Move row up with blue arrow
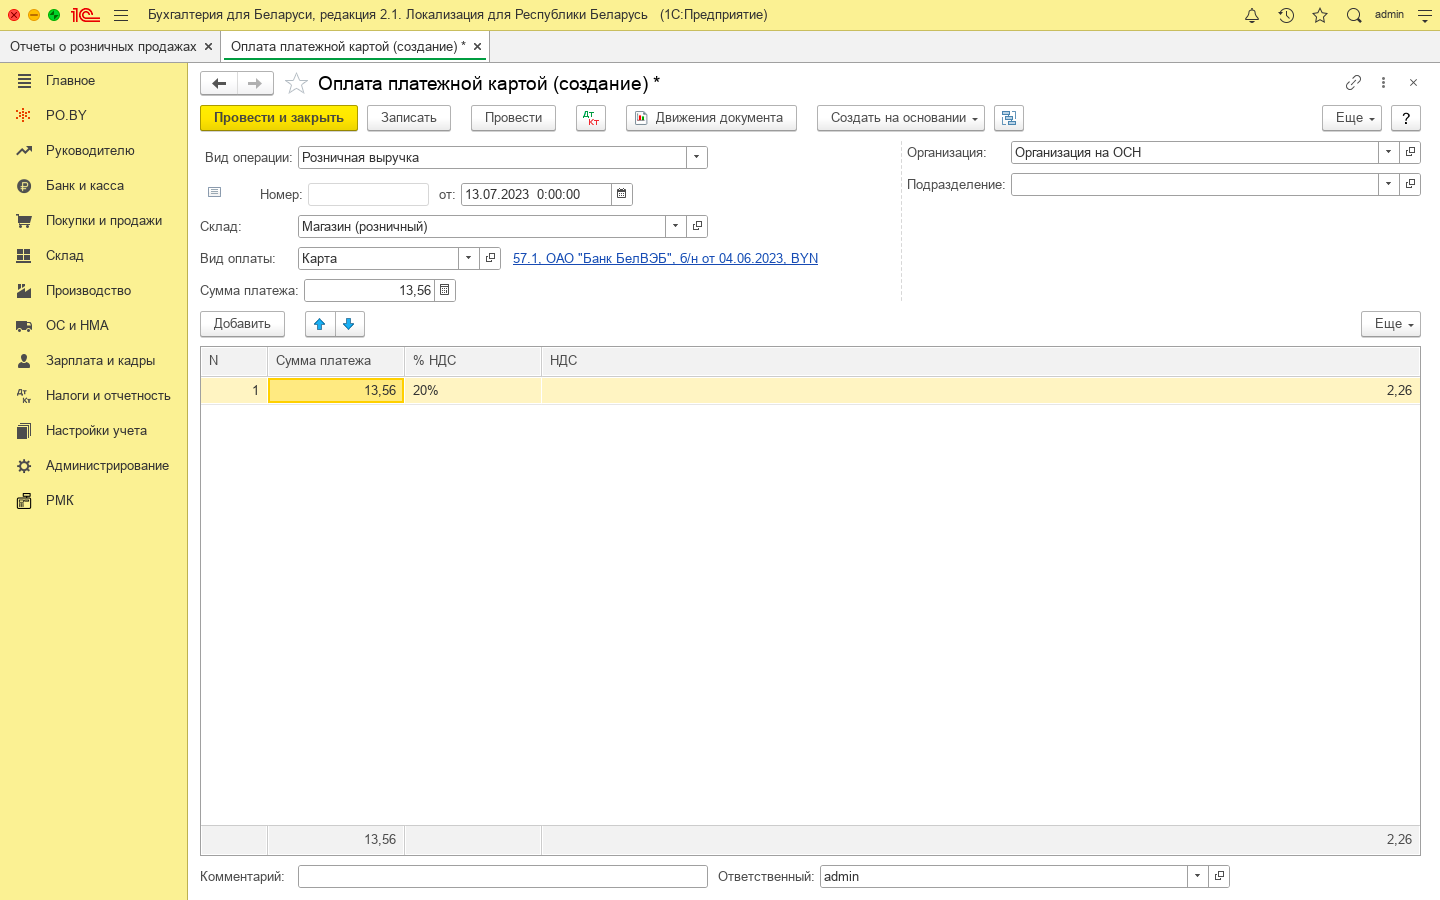The width and height of the screenshot is (1440, 900). 320,324
